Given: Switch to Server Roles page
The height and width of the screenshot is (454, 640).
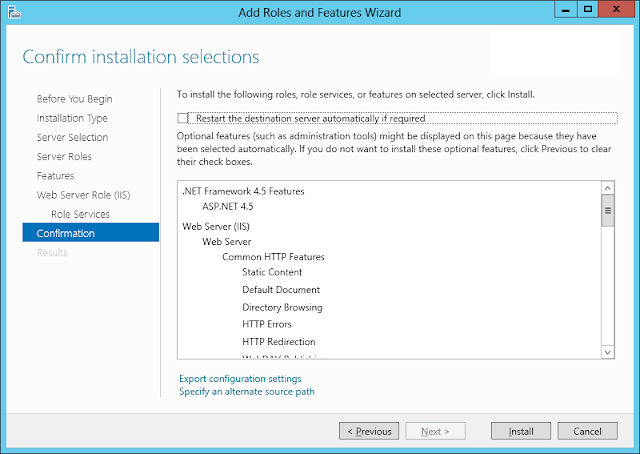Looking at the screenshot, I should click(x=64, y=157).
